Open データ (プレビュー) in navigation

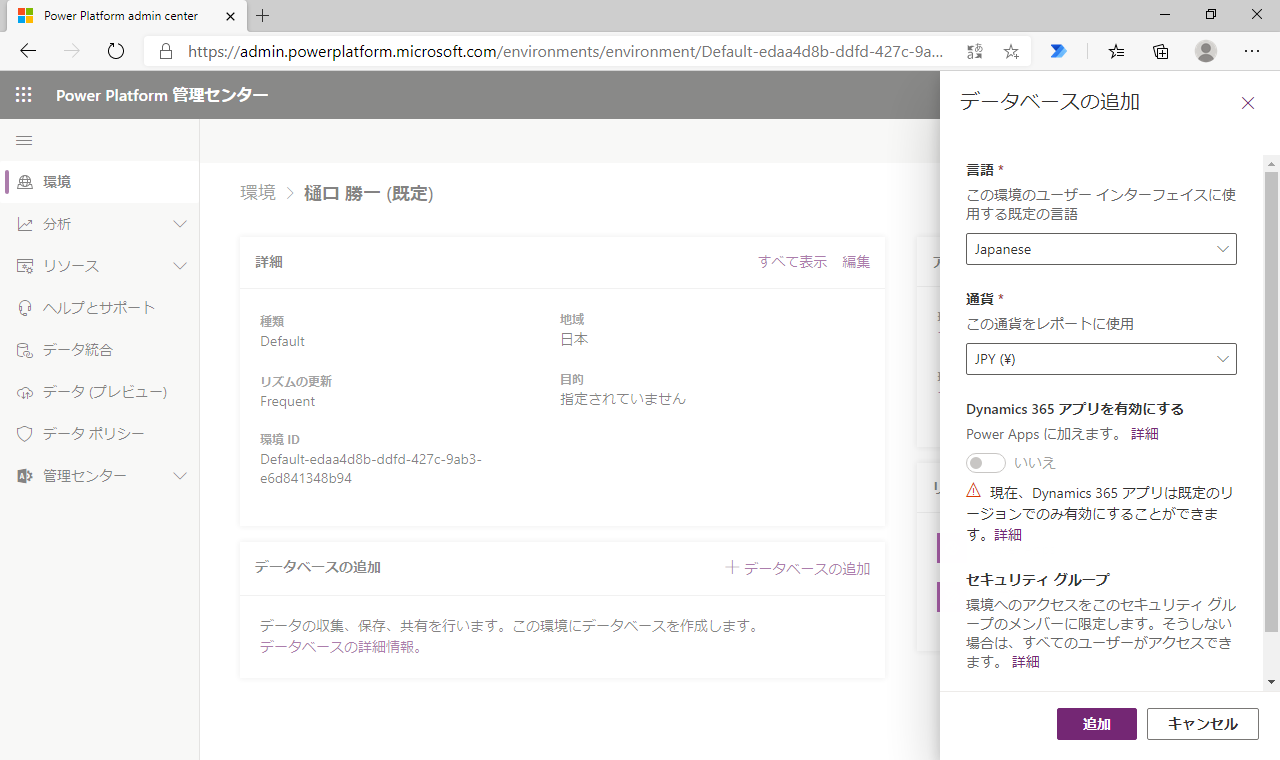[100, 392]
